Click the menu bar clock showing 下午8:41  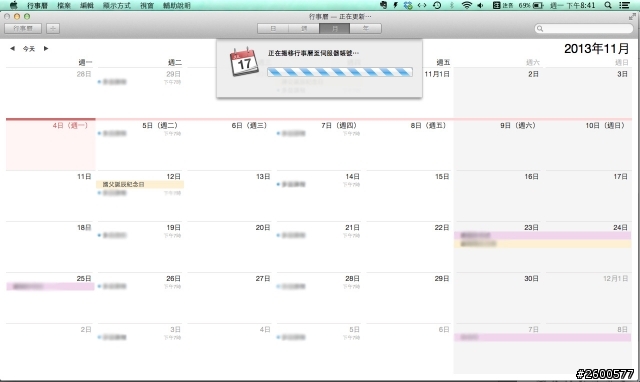click(573, 5)
